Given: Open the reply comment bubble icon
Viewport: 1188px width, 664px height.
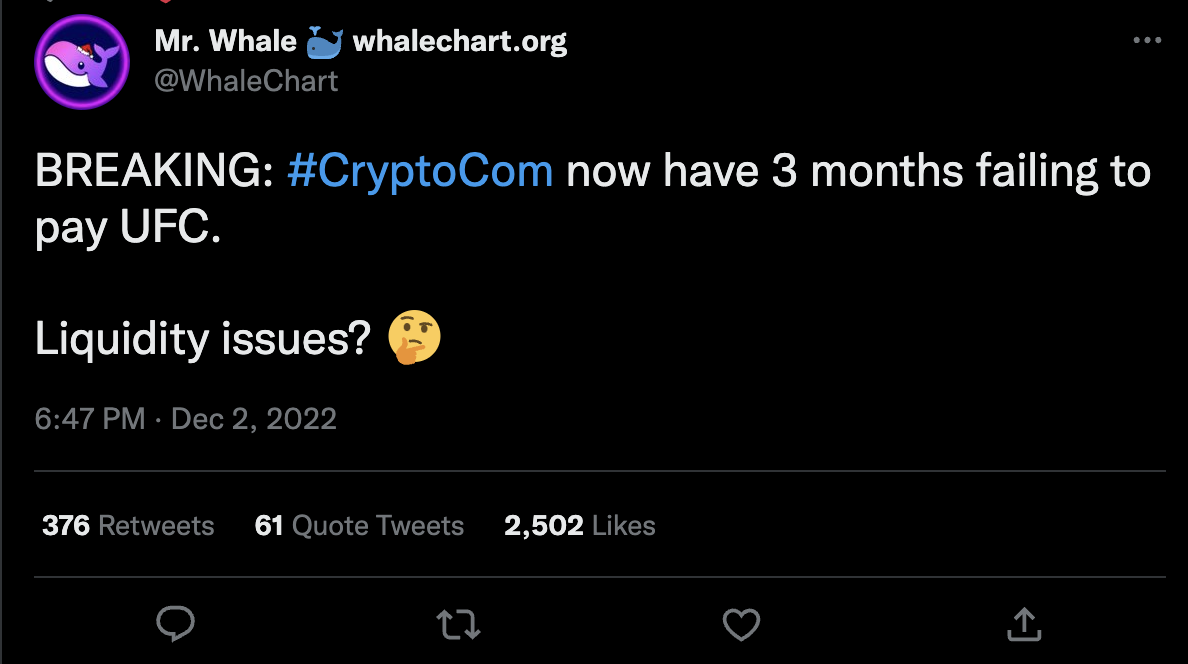Looking at the screenshot, I should pyautogui.click(x=175, y=624).
